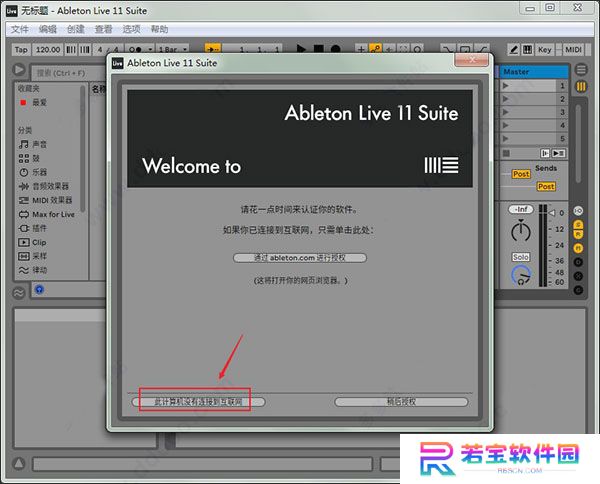This screenshot has height=484, width=600.
Task: Toggle MIDI Arrangement Overdub plus icon
Action: point(361,49)
